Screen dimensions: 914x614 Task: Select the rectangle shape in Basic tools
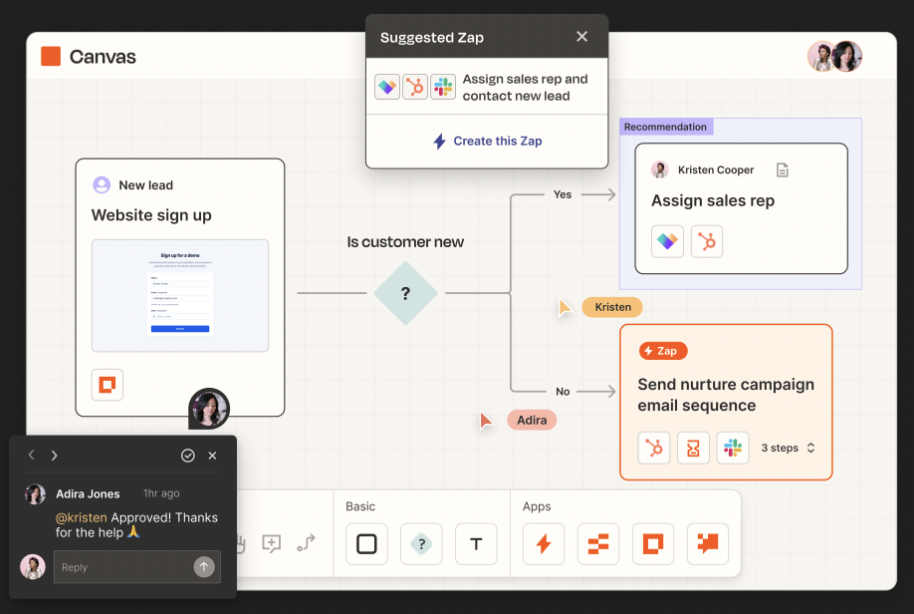point(367,544)
